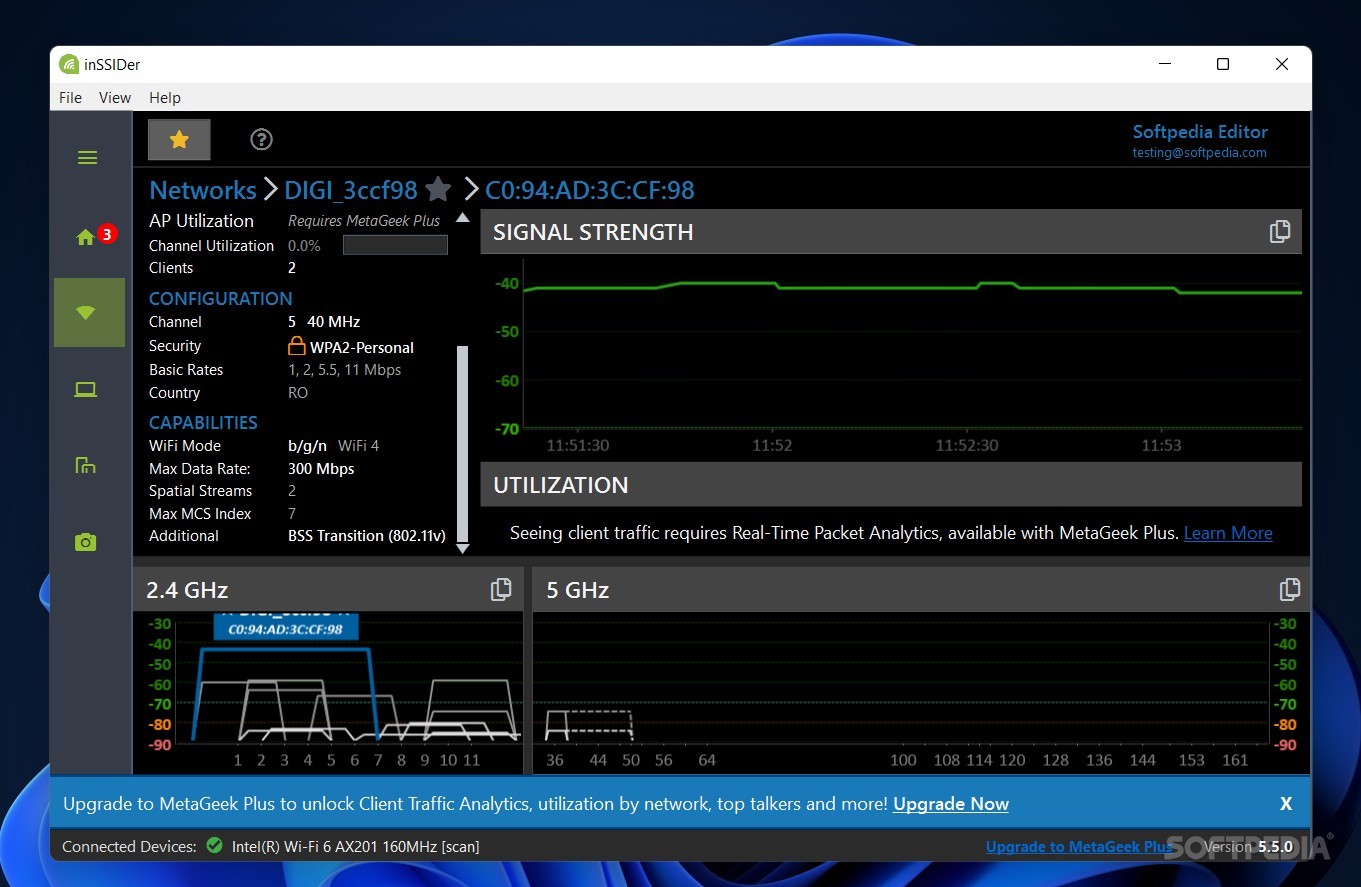Click the CAPABILITIES section header
1361x887 pixels.
point(203,422)
